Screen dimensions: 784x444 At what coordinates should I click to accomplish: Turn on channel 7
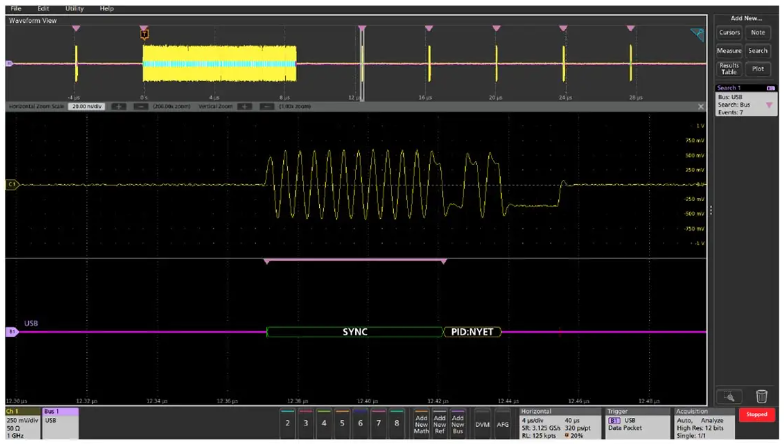(378, 423)
